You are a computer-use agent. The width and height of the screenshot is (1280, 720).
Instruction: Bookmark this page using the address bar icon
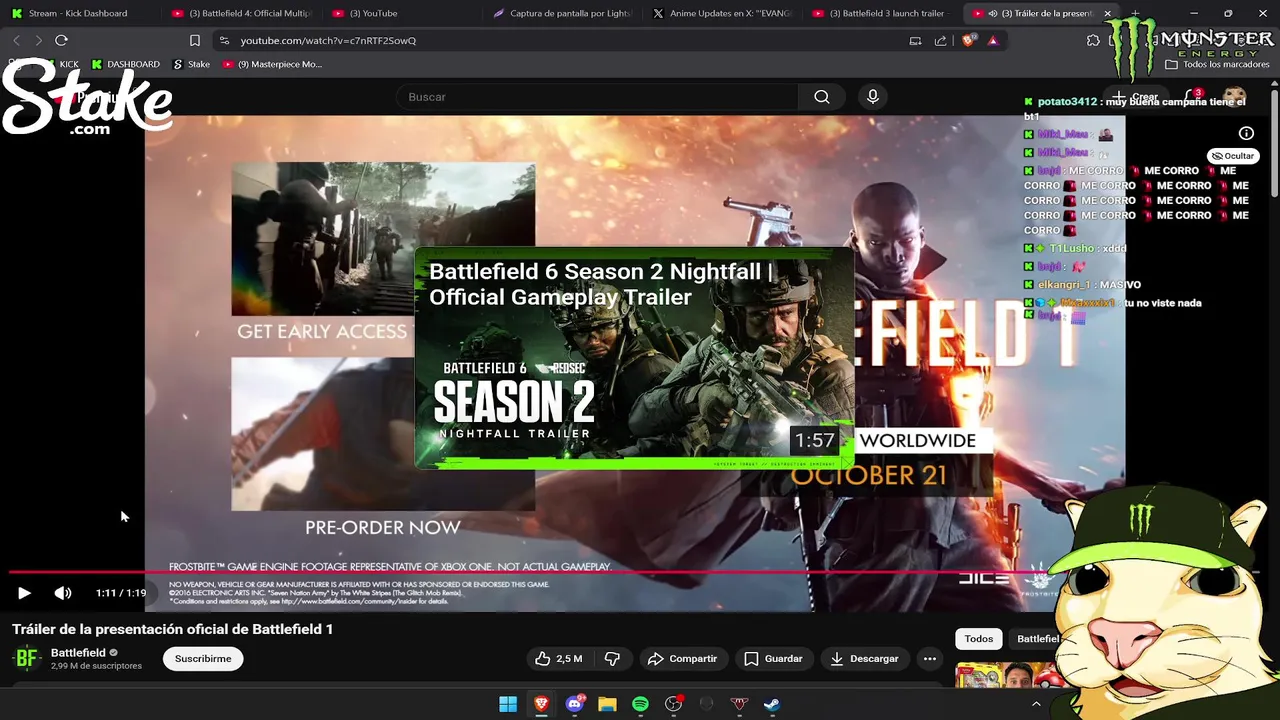pyautogui.click(x=195, y=40)
